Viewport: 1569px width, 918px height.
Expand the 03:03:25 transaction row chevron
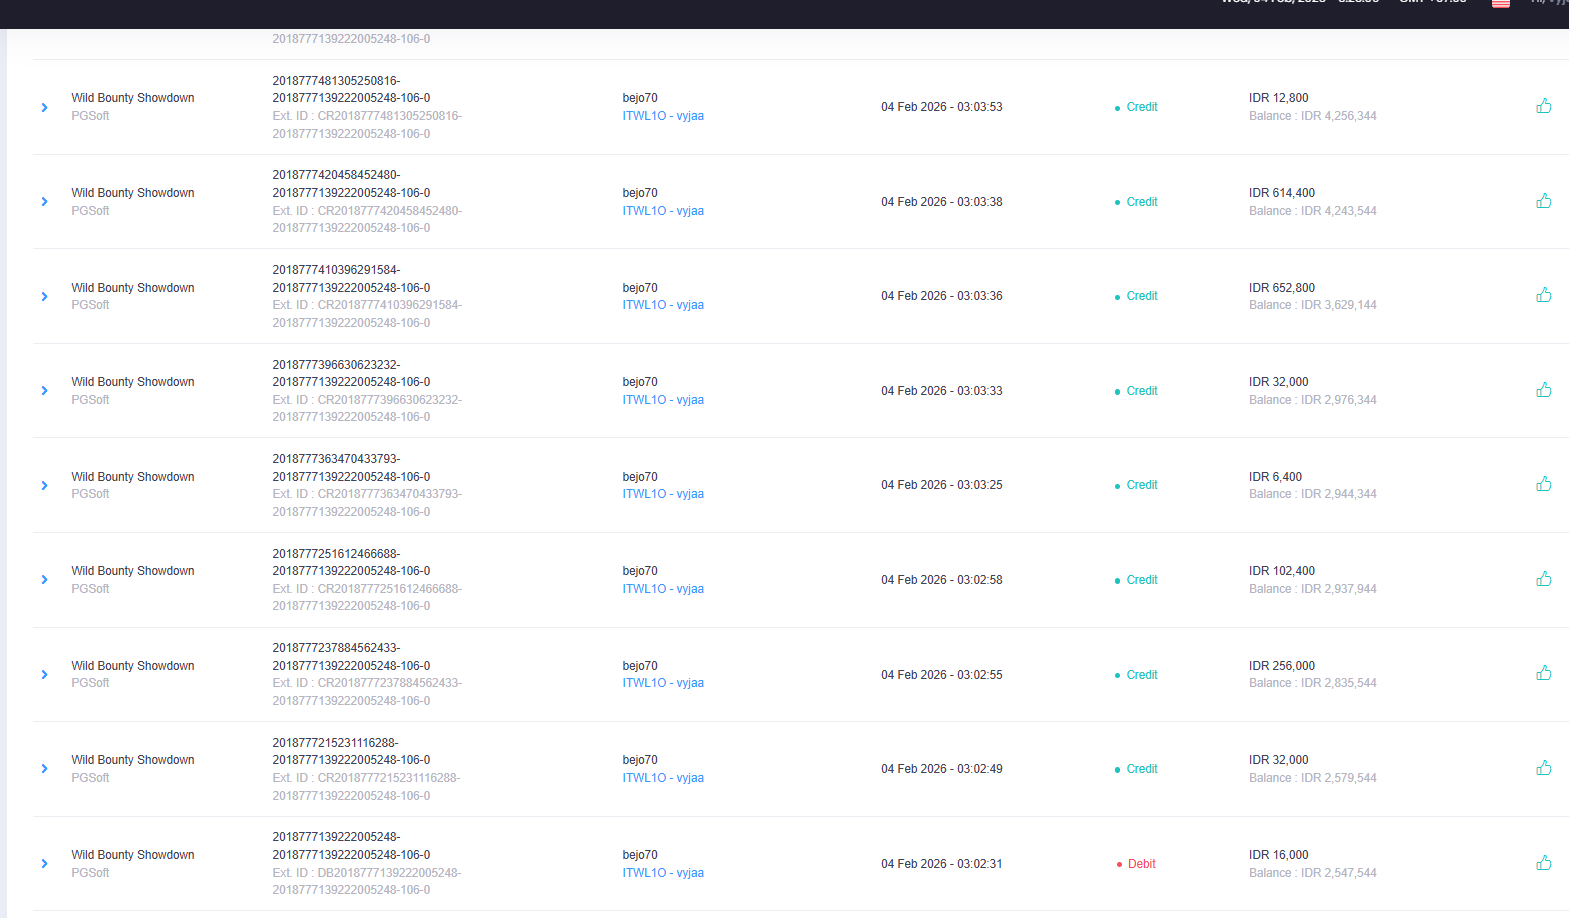[x=44, y=486]
